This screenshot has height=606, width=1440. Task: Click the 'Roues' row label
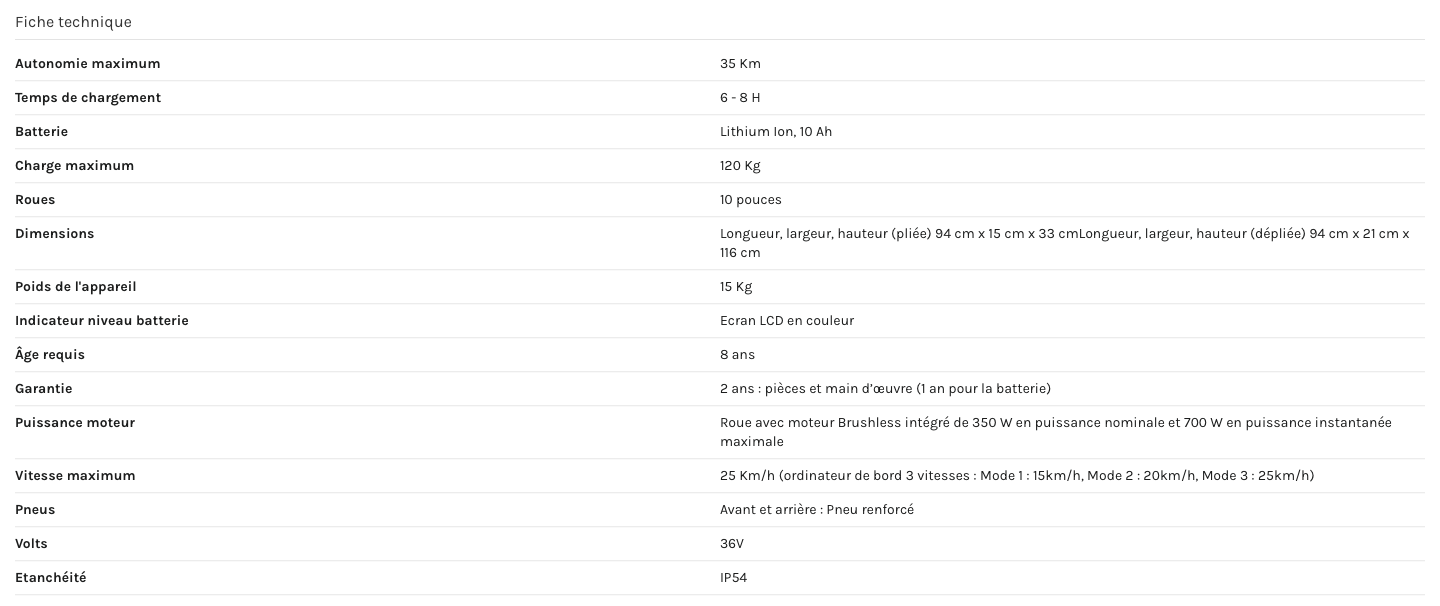[35, 200]
